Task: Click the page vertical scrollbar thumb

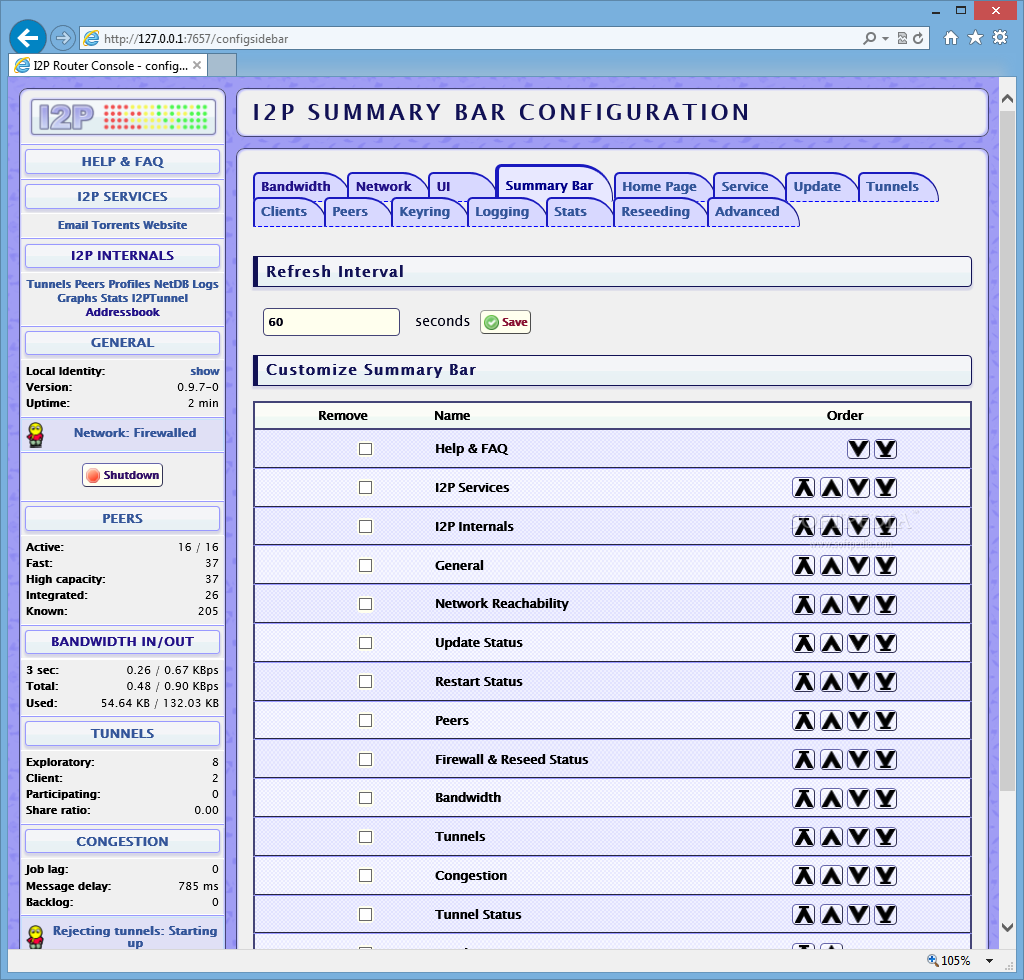Action: pos(1007,450)
